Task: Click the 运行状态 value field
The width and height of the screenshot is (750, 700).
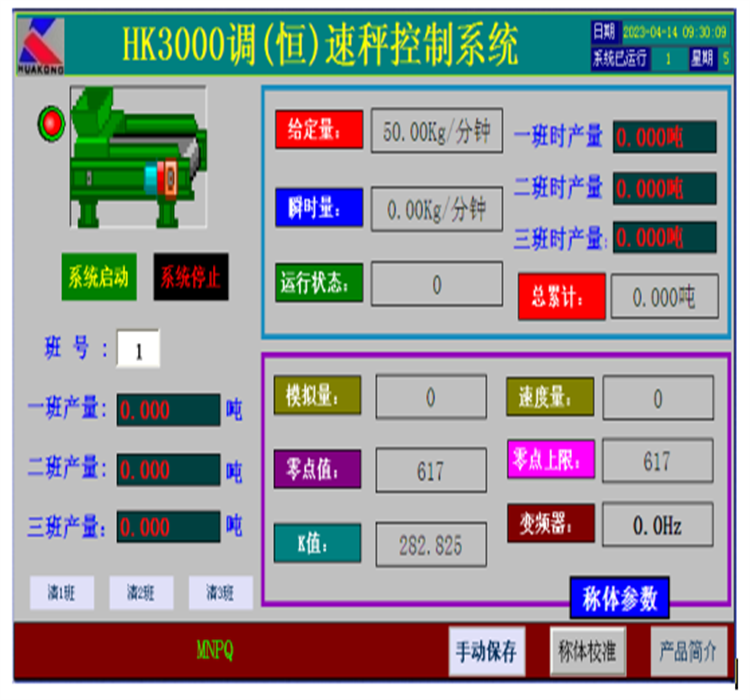Action: 437,284
